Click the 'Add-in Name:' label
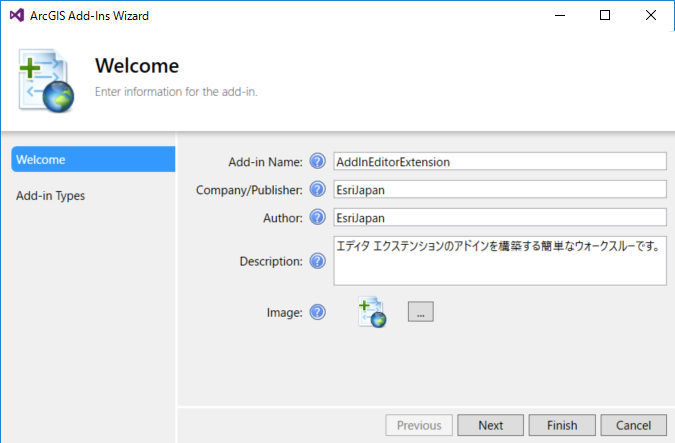Viewport: 675px width, 443px height. pos(265,162)
